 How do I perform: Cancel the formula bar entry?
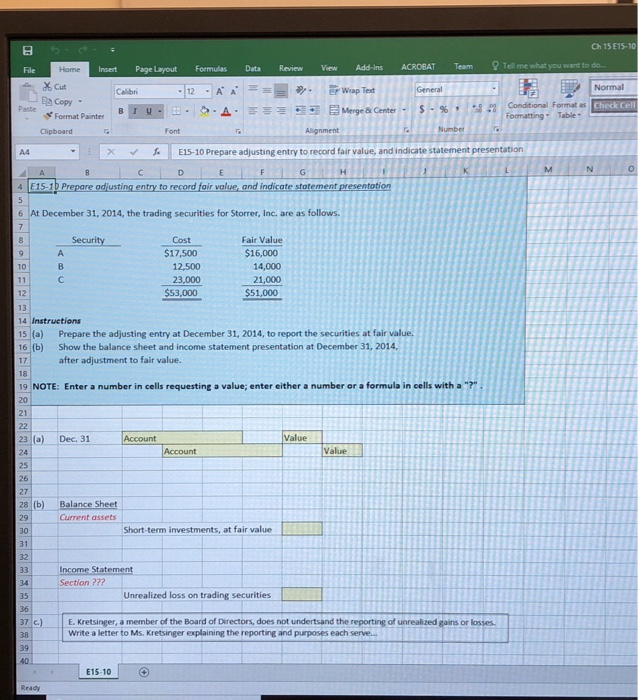click(x=111, y=152)
